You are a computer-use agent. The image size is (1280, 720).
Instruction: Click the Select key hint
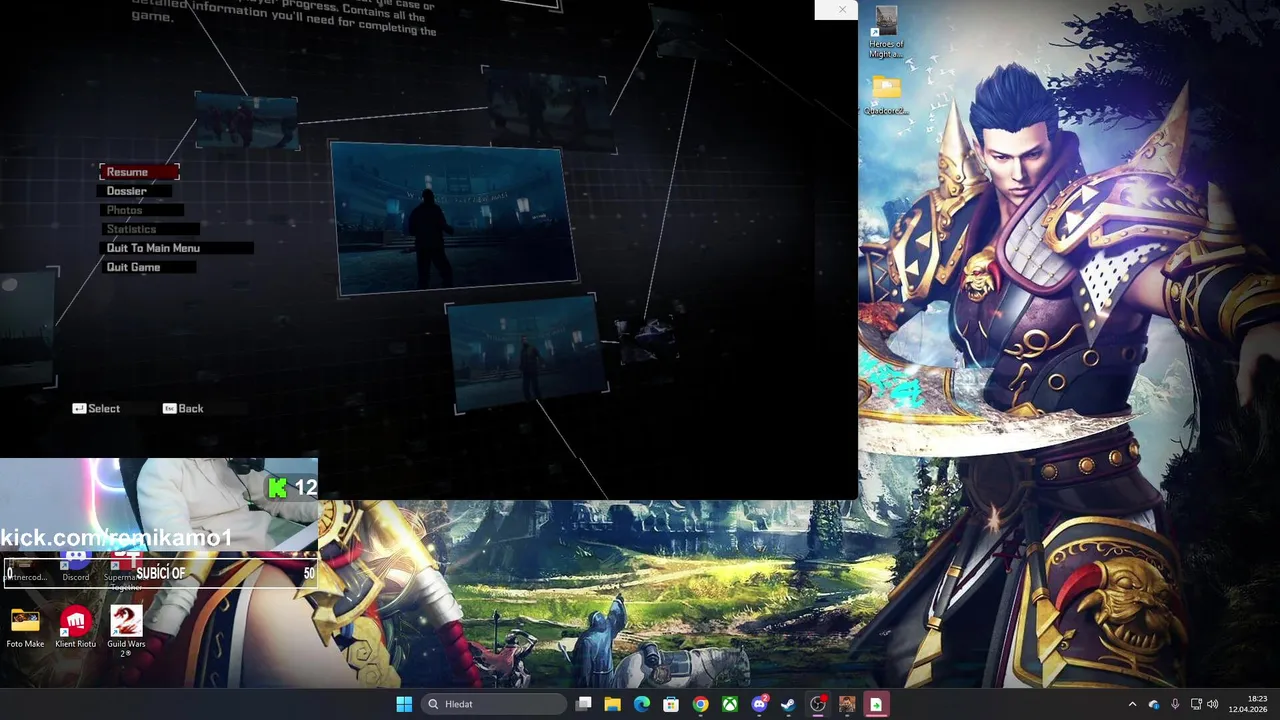pos(96,408)
